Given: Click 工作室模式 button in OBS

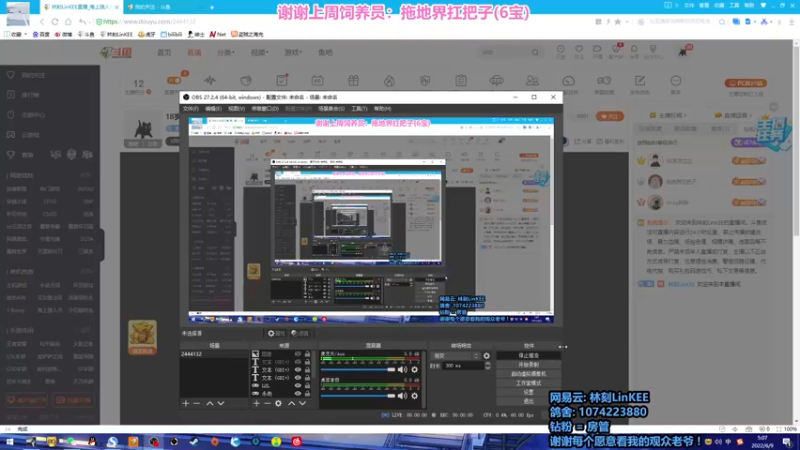Looking at the screenshot, I should [529, 383].
